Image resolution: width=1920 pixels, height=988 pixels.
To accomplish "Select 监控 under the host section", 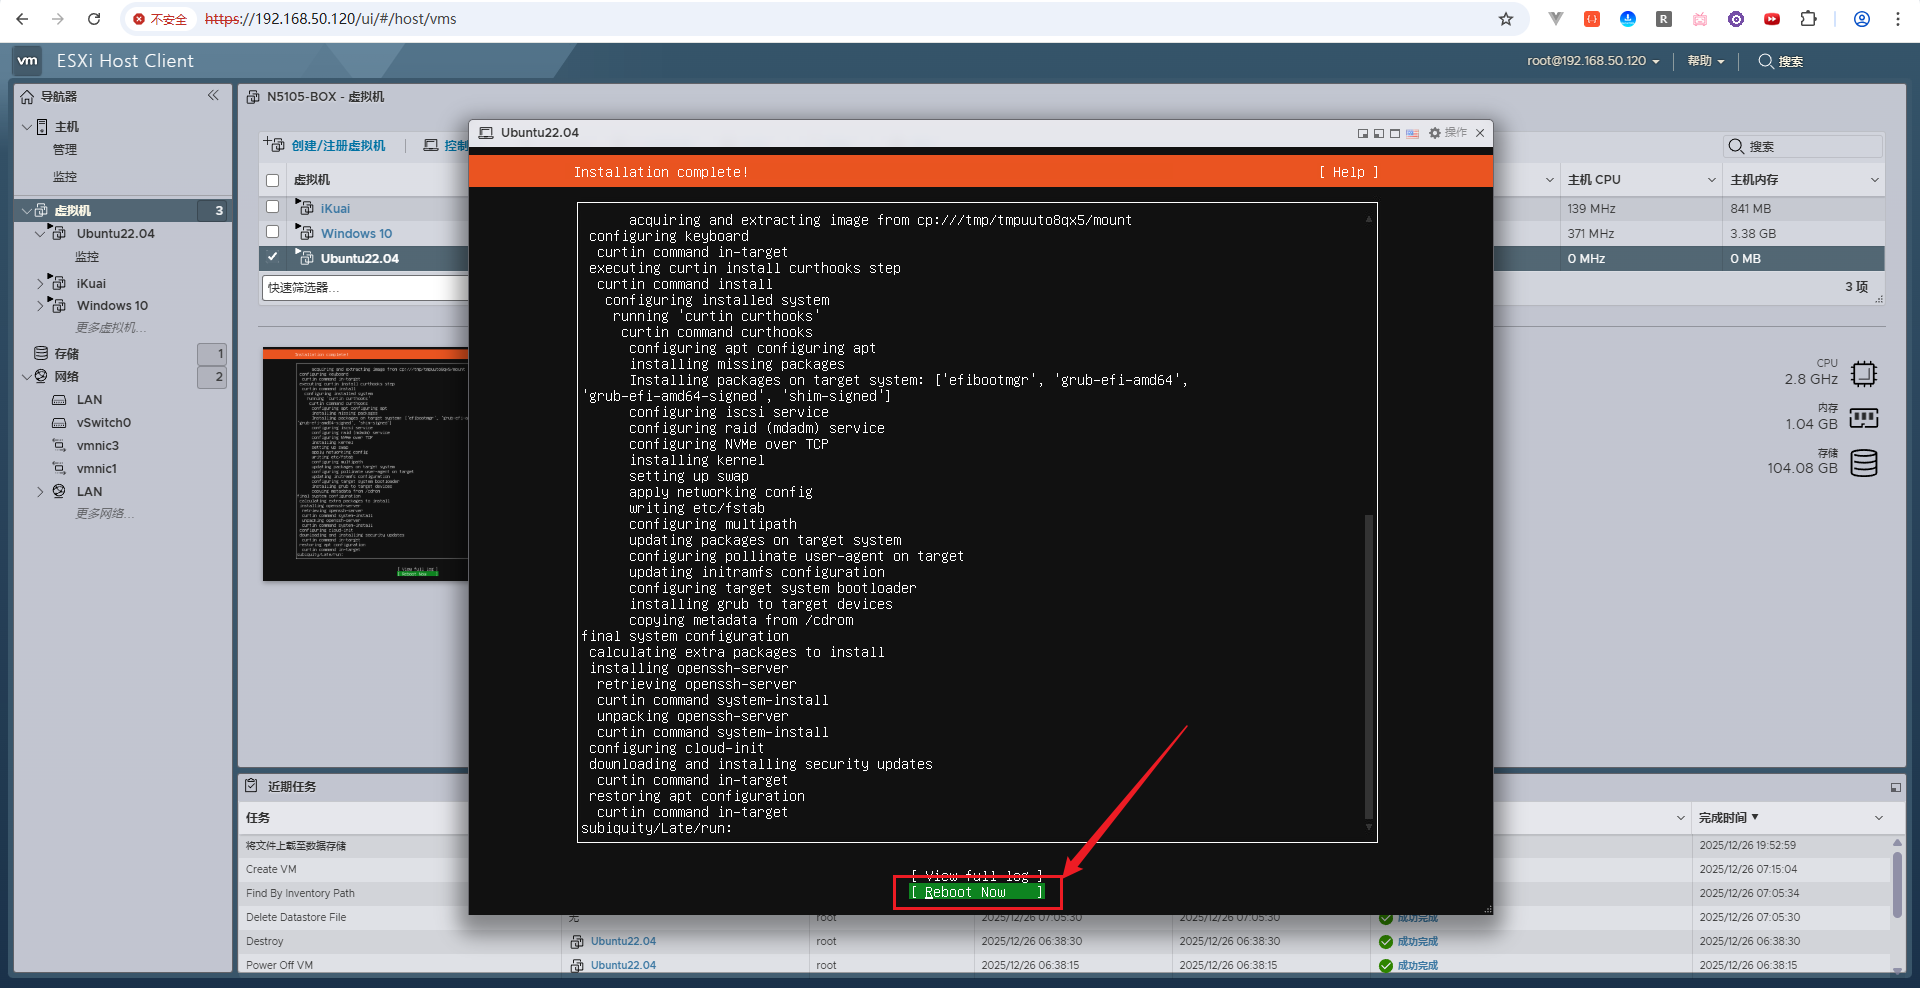I will click(65, 177).
